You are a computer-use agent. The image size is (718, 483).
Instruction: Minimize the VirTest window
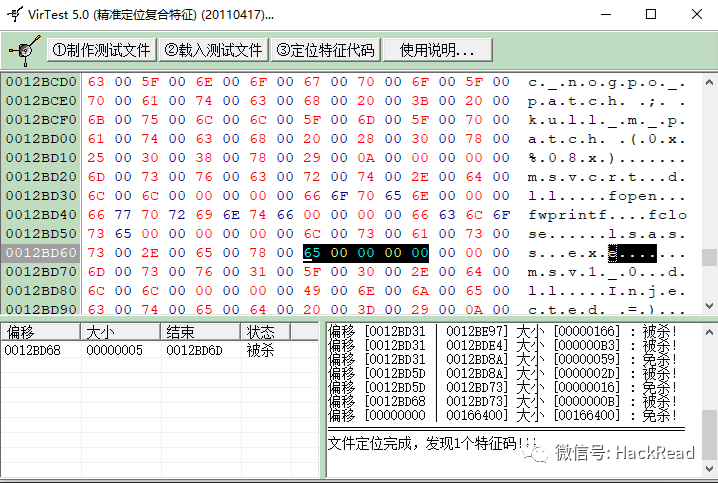click(606, 15)
